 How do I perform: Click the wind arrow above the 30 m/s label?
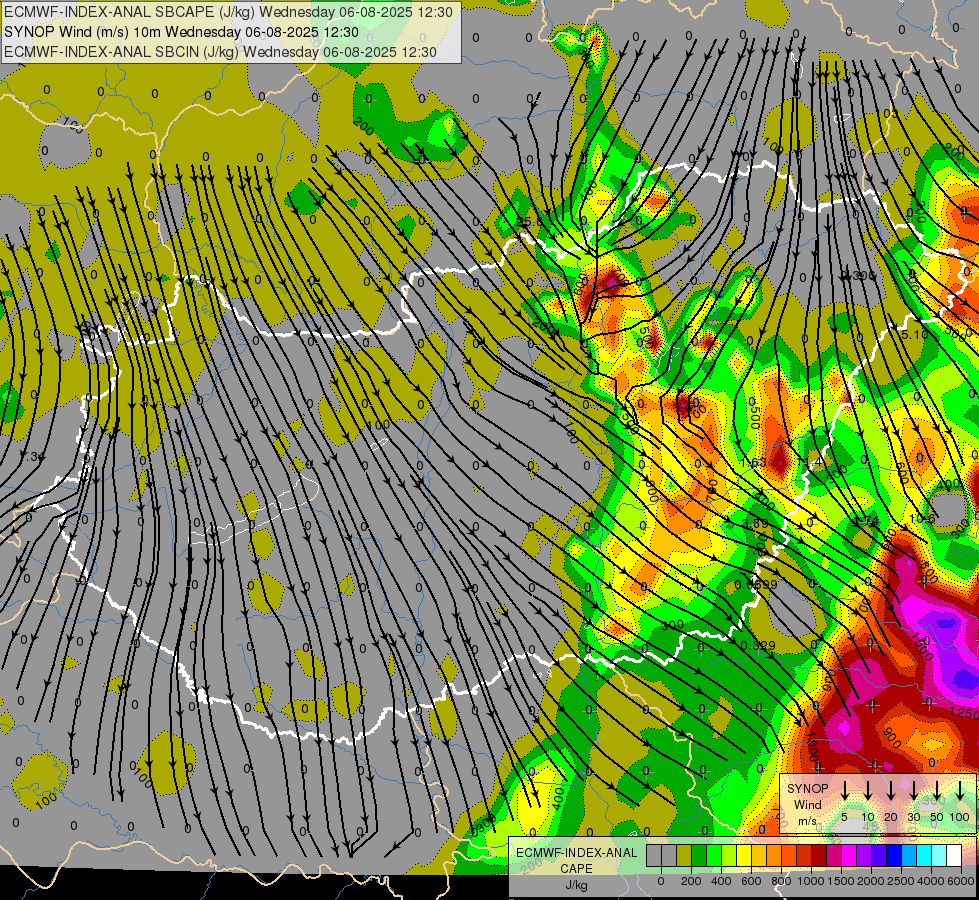[913, 790]
